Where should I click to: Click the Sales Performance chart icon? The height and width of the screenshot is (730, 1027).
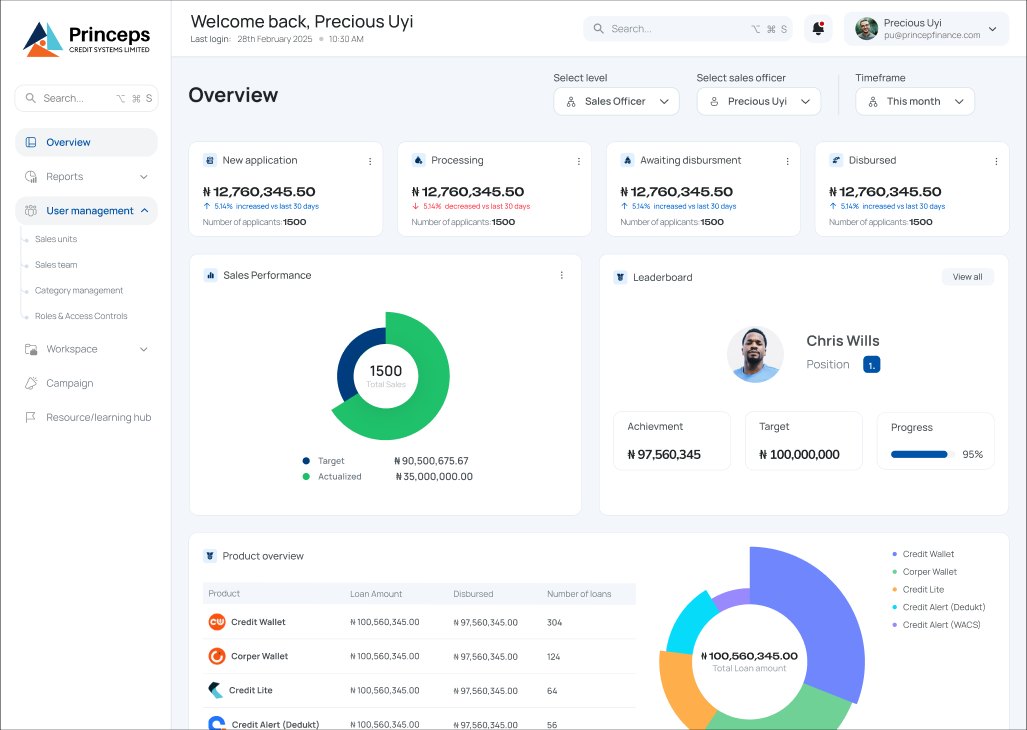210,276
